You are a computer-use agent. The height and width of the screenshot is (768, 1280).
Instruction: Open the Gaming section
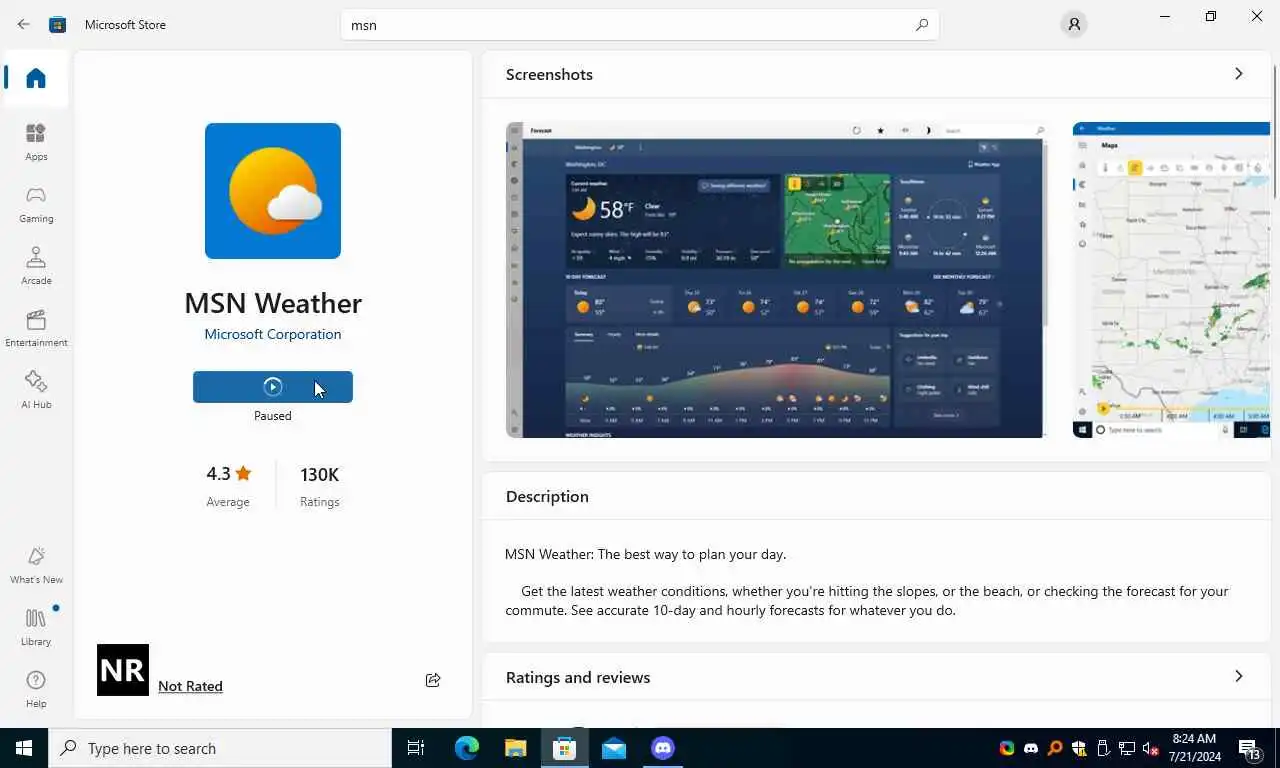(x=36, y=204)
